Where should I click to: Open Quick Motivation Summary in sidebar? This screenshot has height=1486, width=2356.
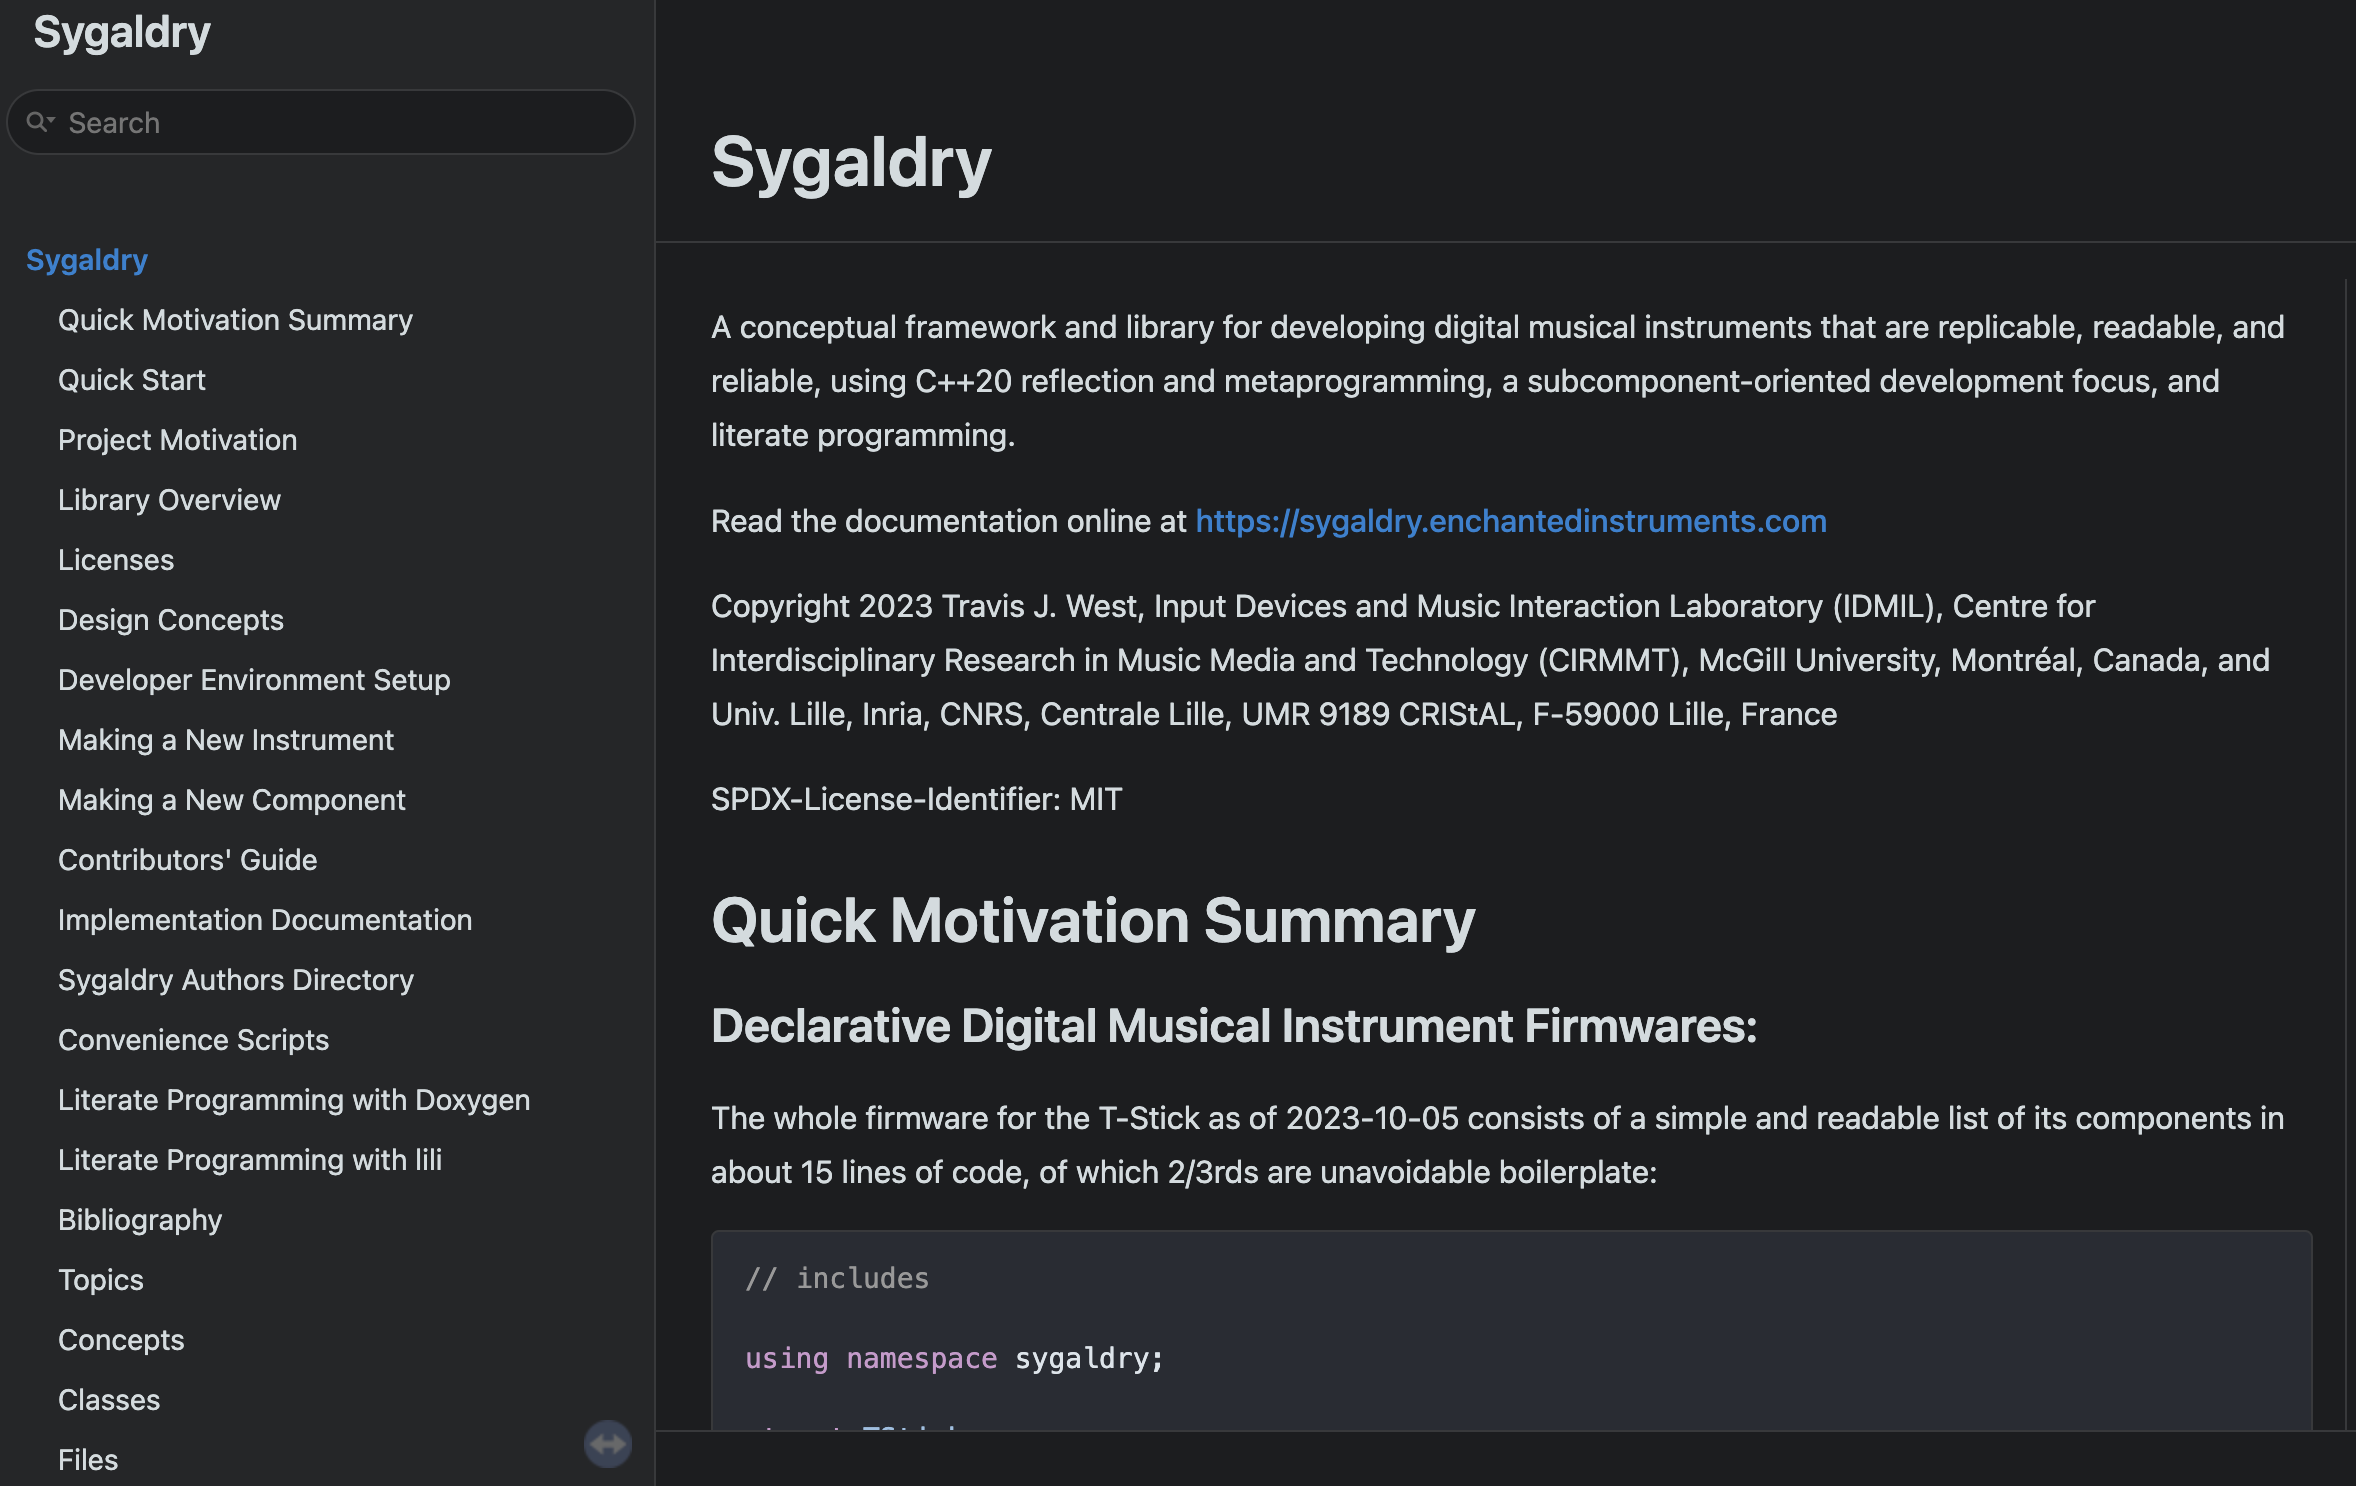click(235, 320)
